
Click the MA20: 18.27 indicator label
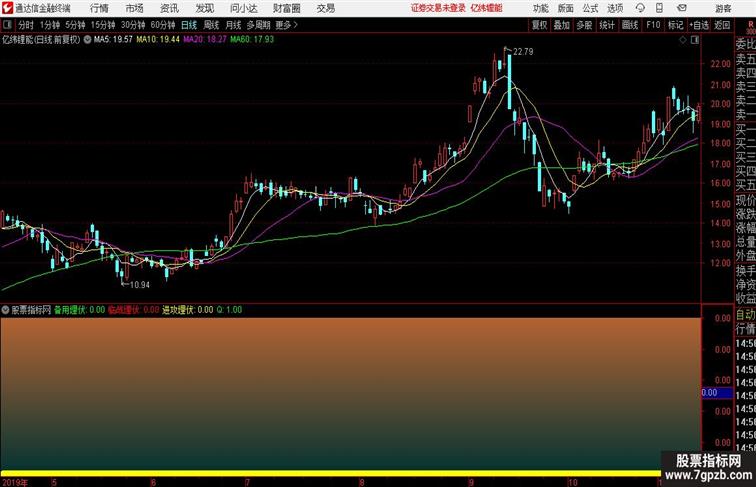click(x=205, y=40)
